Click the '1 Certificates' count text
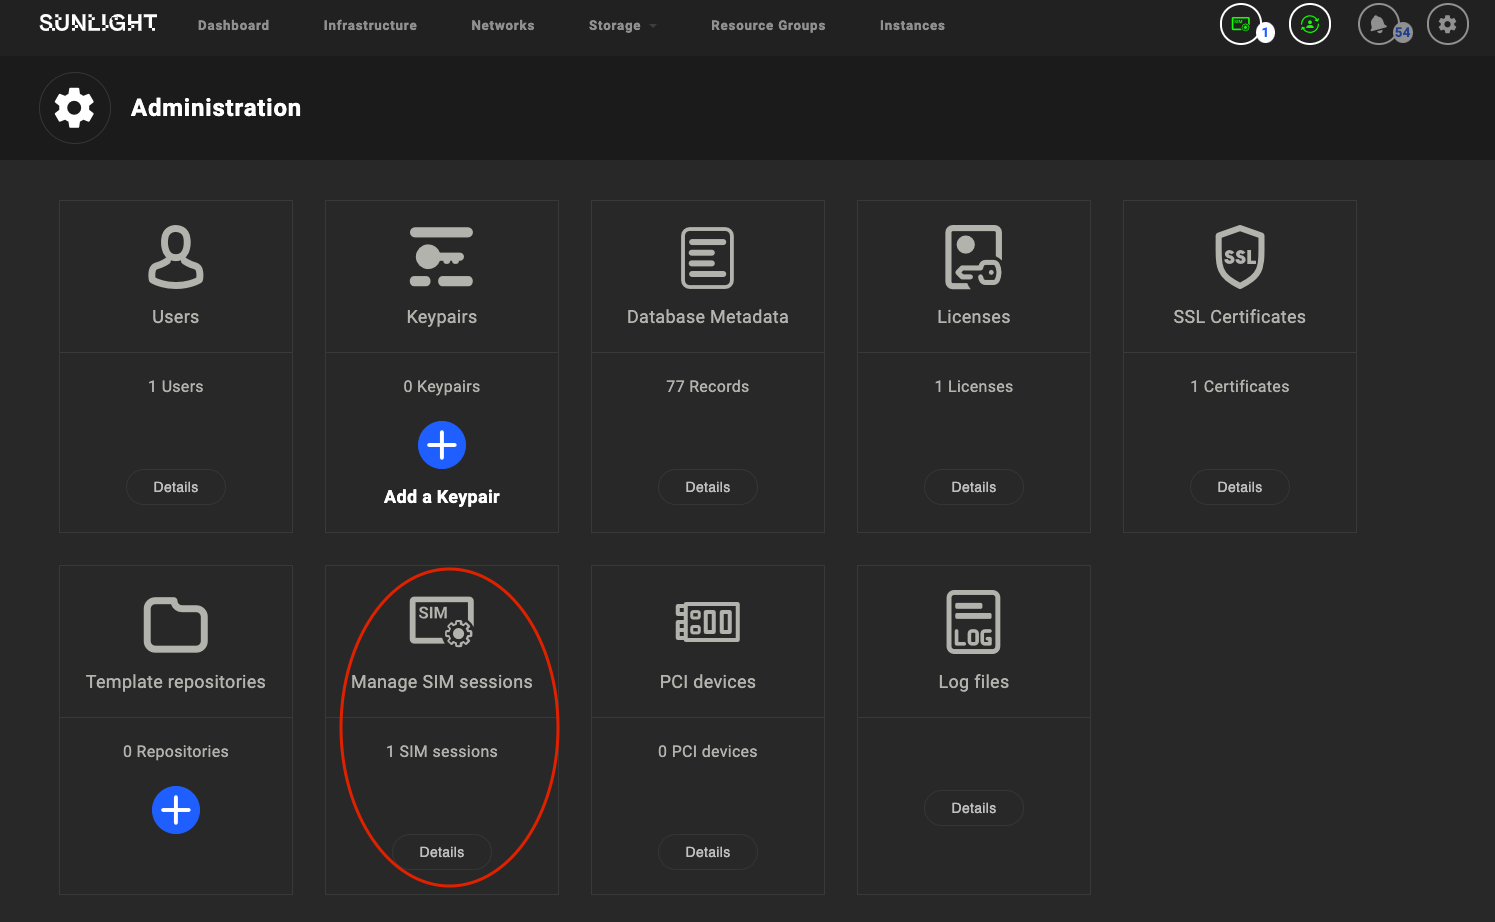 click(x=1240, y=387)
